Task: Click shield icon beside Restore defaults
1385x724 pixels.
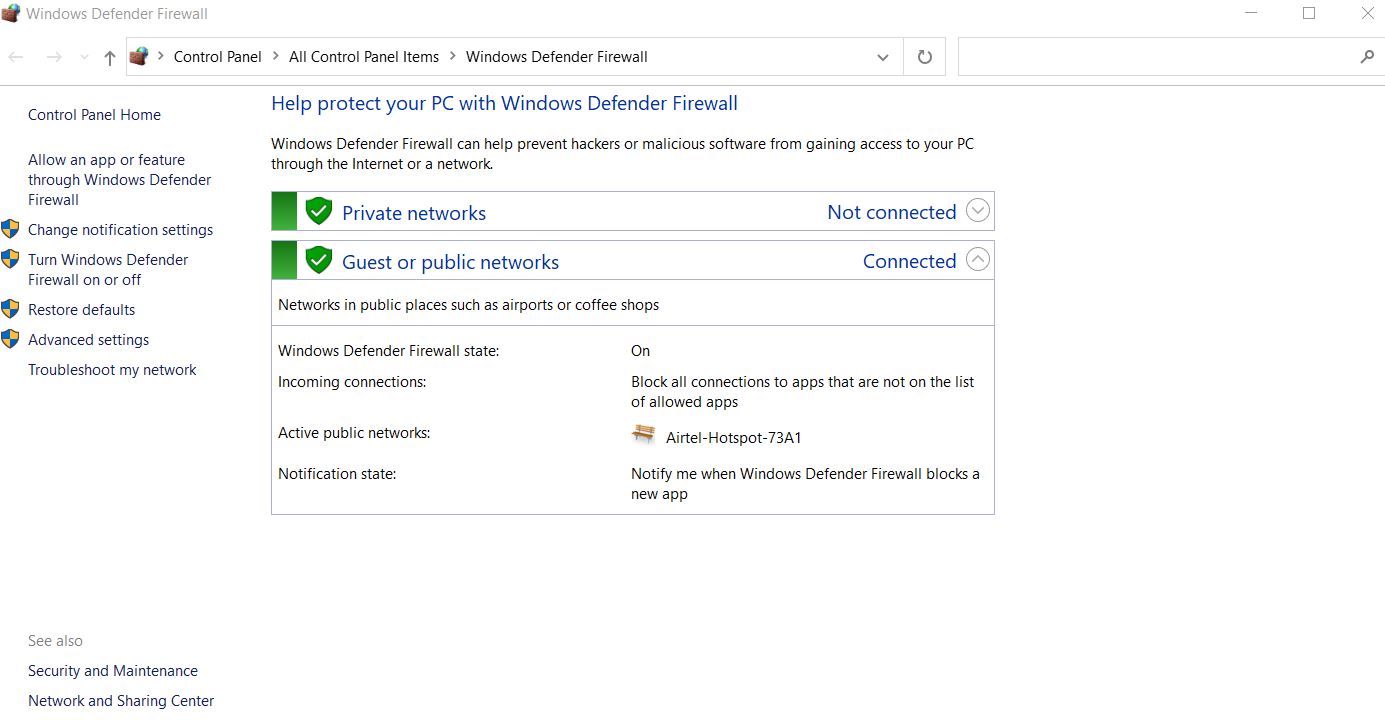Action: tap(10, 309)
